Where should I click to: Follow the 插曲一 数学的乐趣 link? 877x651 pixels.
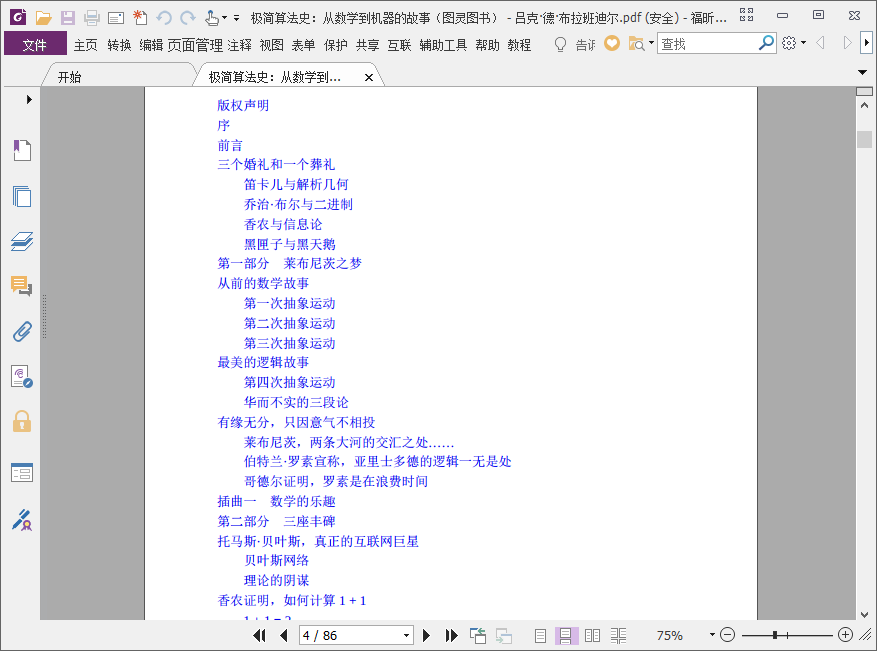tap(276, 501)
